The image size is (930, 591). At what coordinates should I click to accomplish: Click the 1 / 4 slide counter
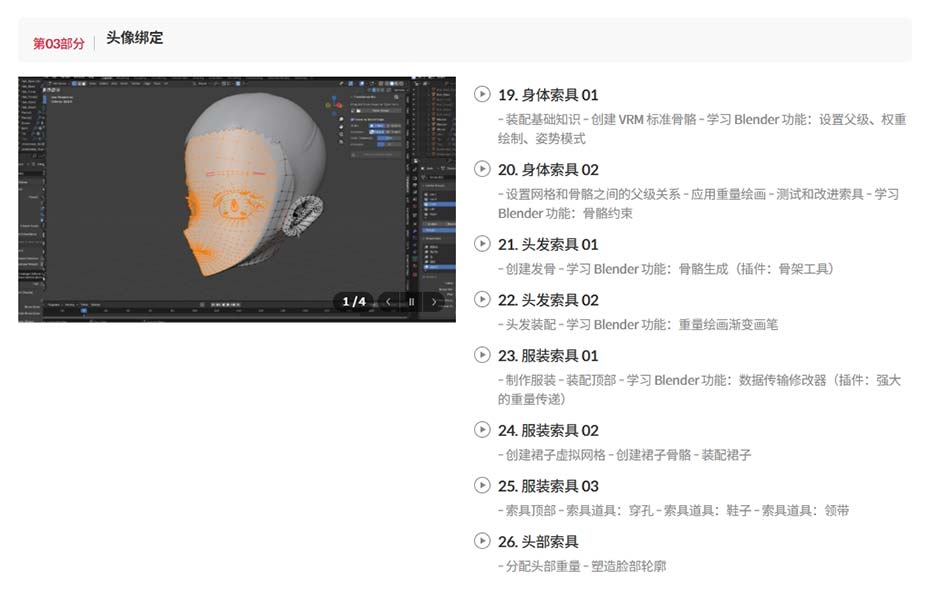(x=353, y=301)
